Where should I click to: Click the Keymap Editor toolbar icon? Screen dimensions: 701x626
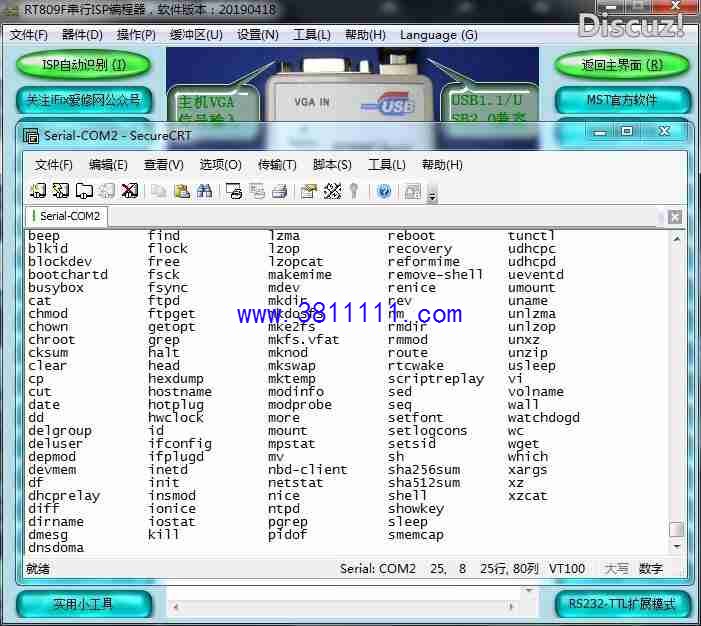(333, 191)
